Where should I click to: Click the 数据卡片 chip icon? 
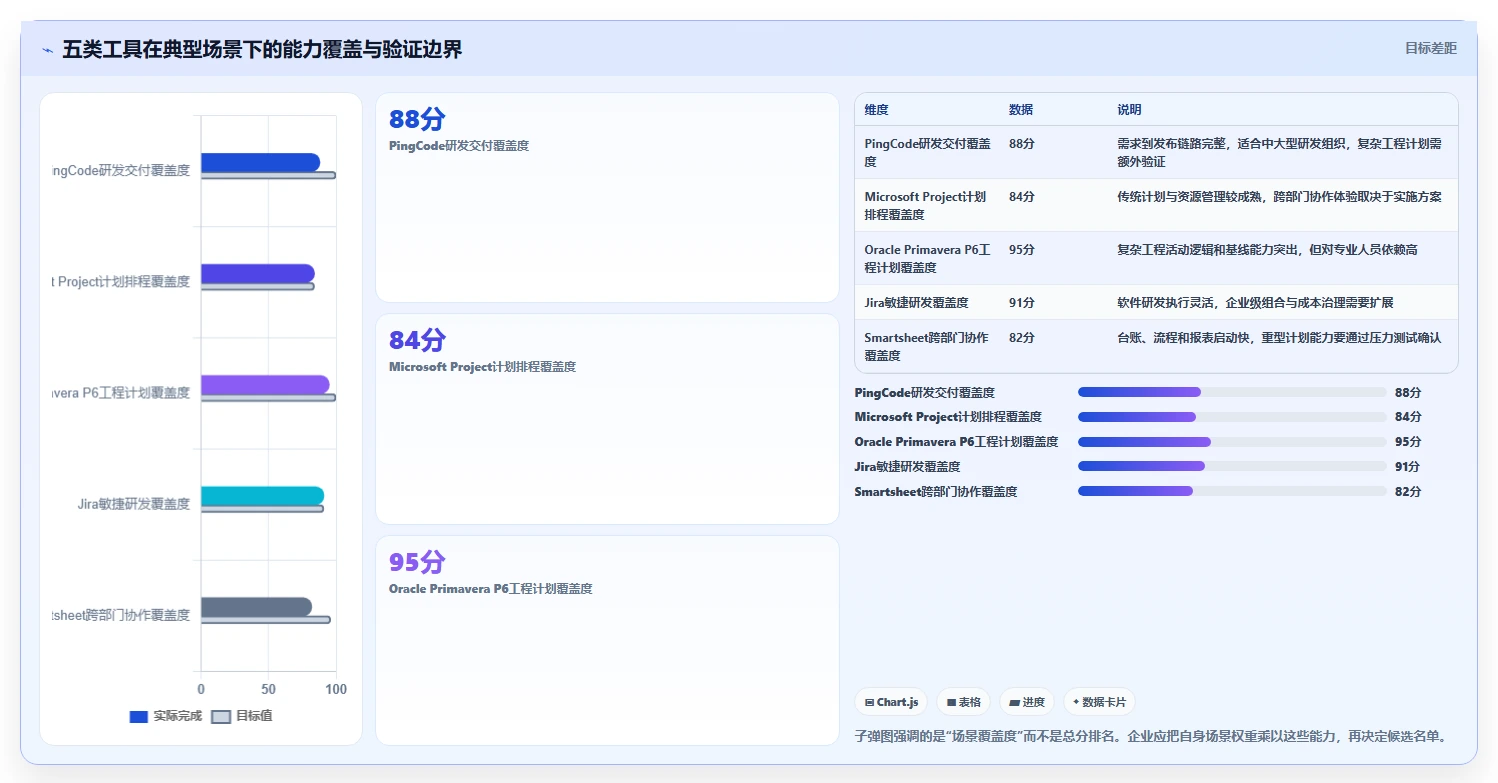pos(1076,702)
